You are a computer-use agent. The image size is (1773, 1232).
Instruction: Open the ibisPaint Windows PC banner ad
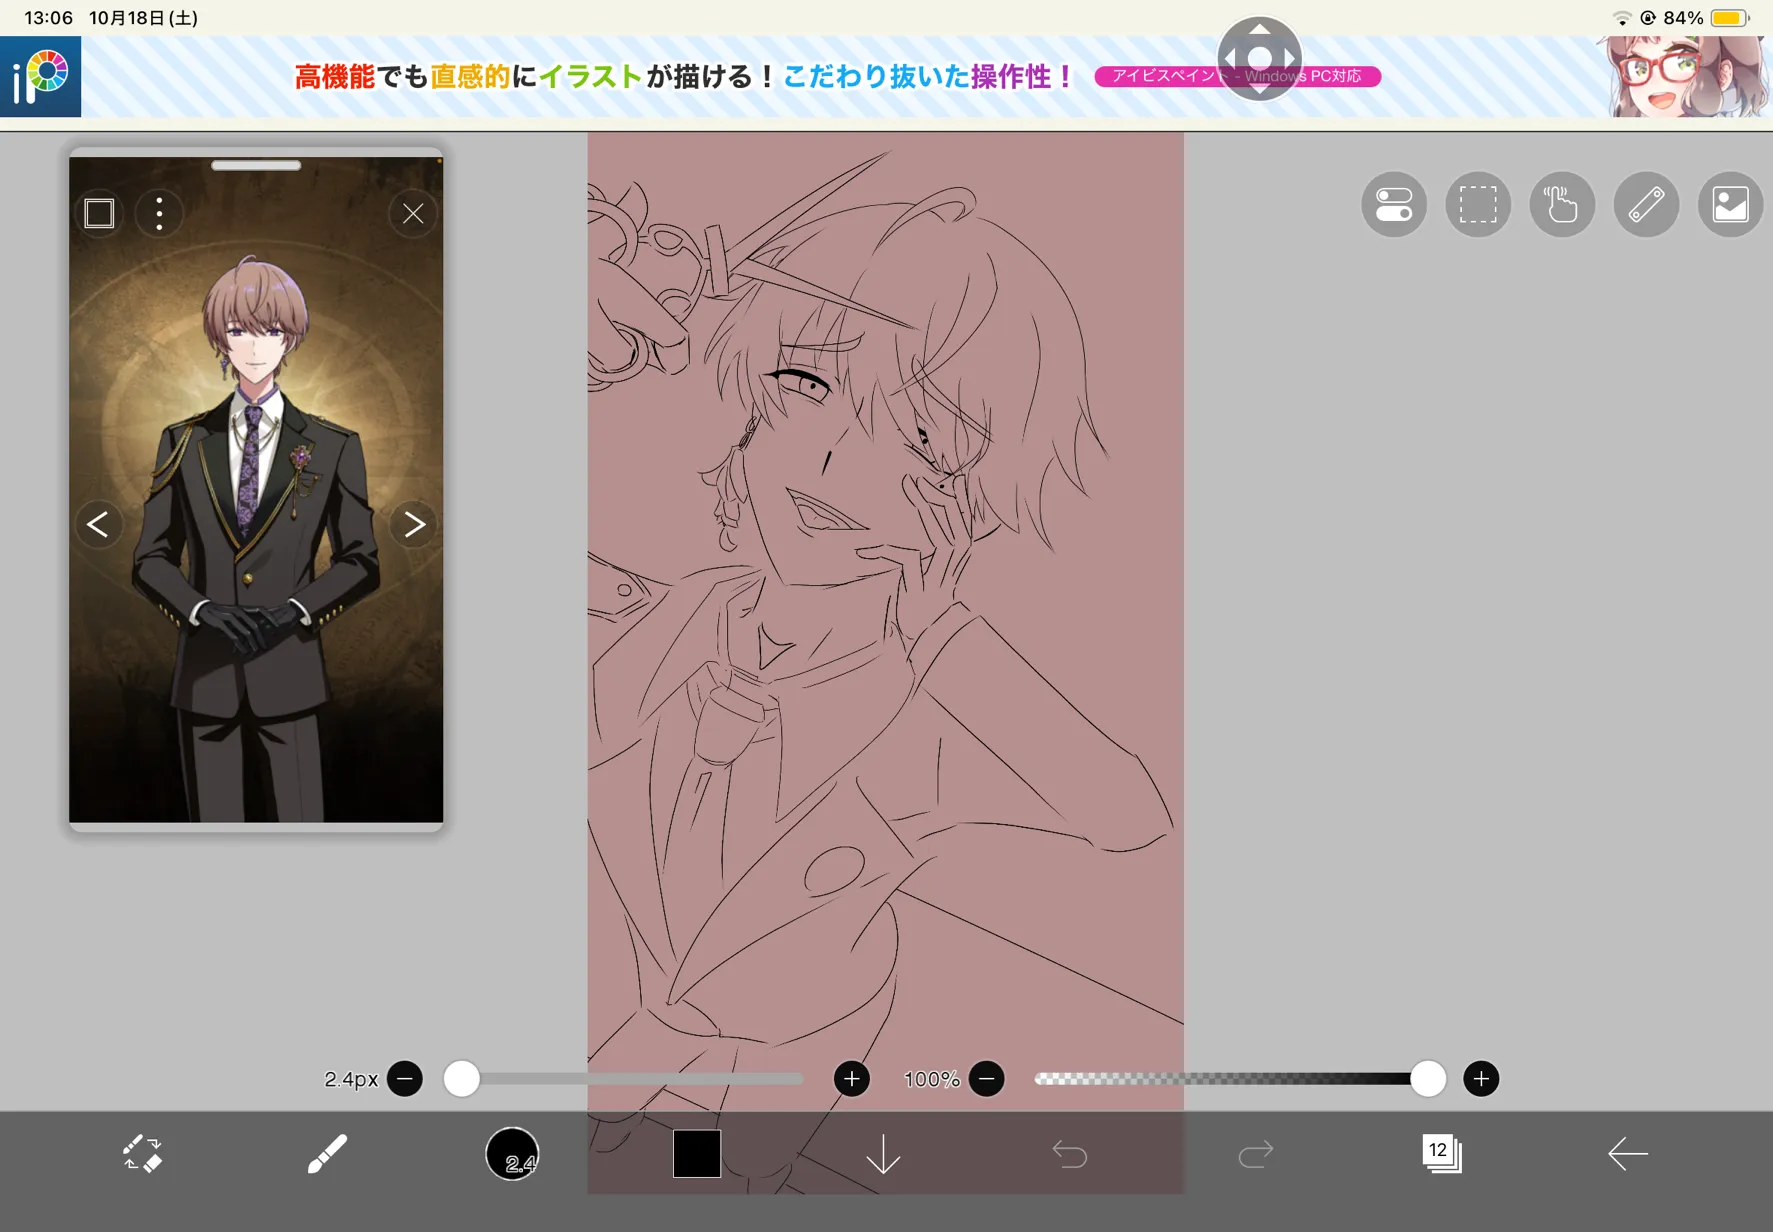[x=886, y=77]
